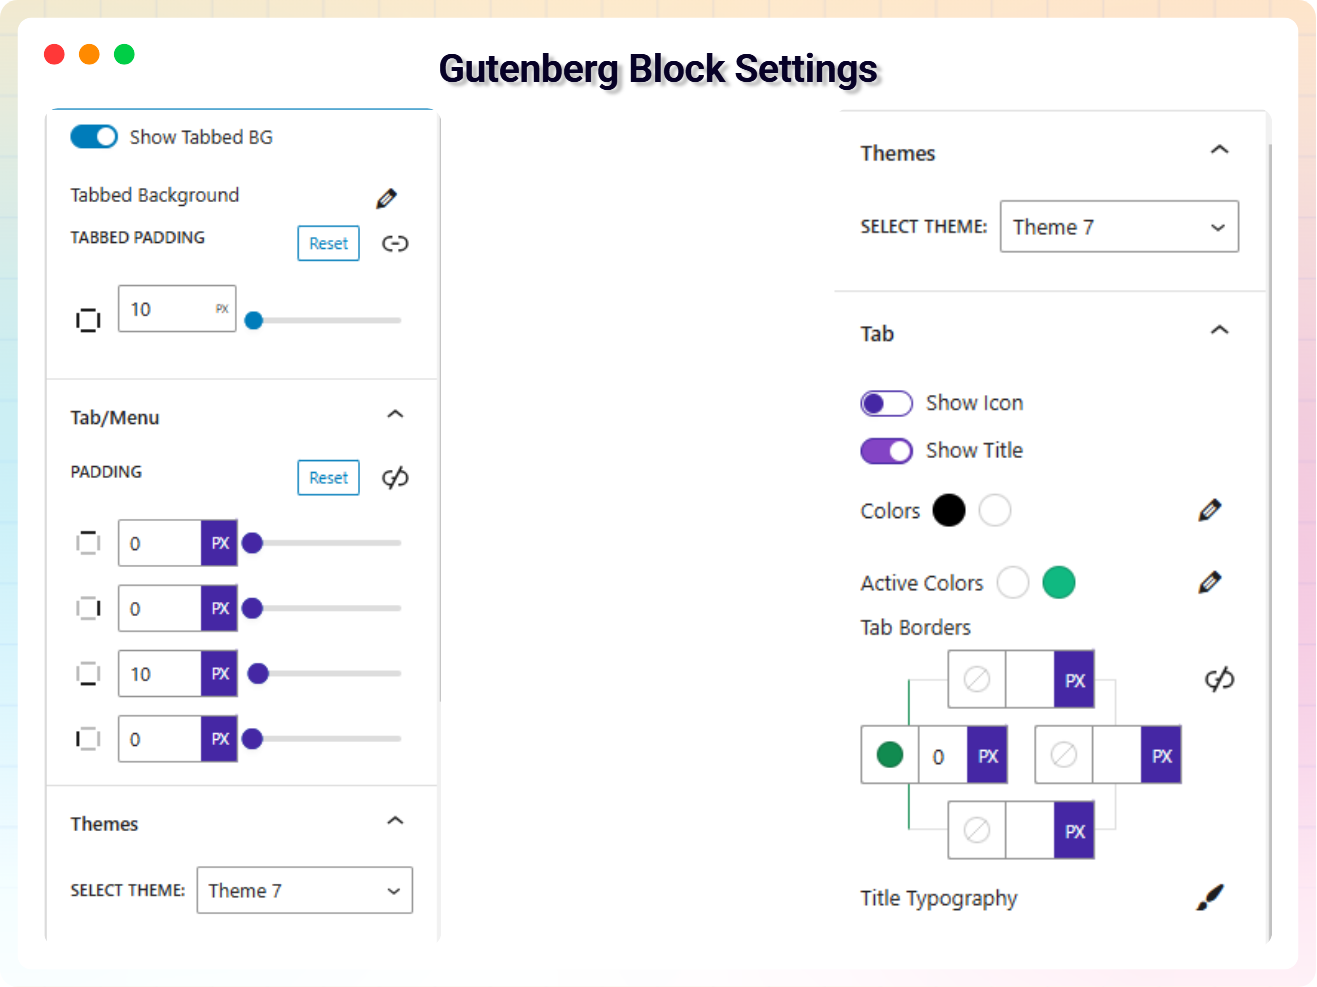The width and height of the screenshot is (1317, 987).
Task: Click the unlink icon beside Tab Borders
Action: 1219,679
